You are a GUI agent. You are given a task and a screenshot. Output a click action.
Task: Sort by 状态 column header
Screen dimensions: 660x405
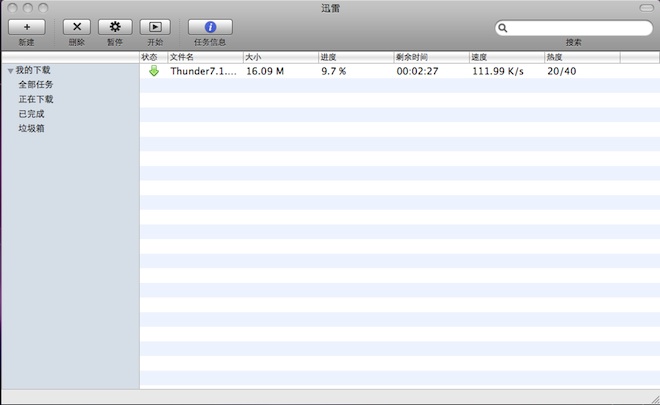point(154,57)
